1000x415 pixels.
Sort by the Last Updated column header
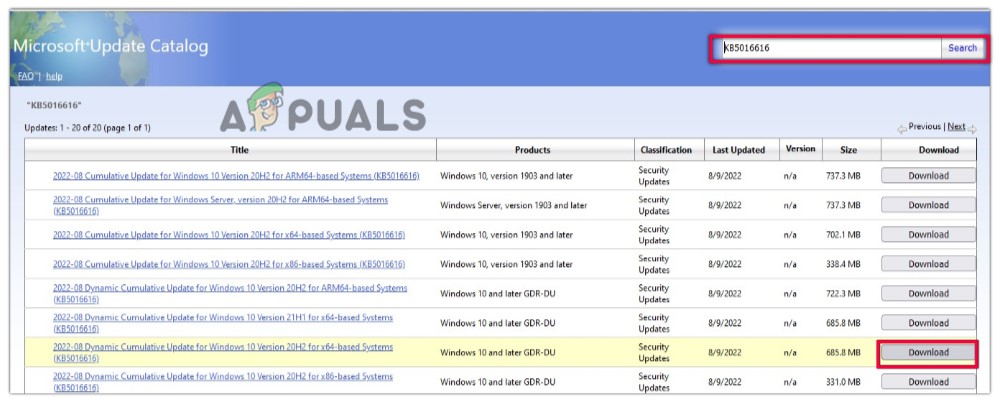tap(739, 150)
